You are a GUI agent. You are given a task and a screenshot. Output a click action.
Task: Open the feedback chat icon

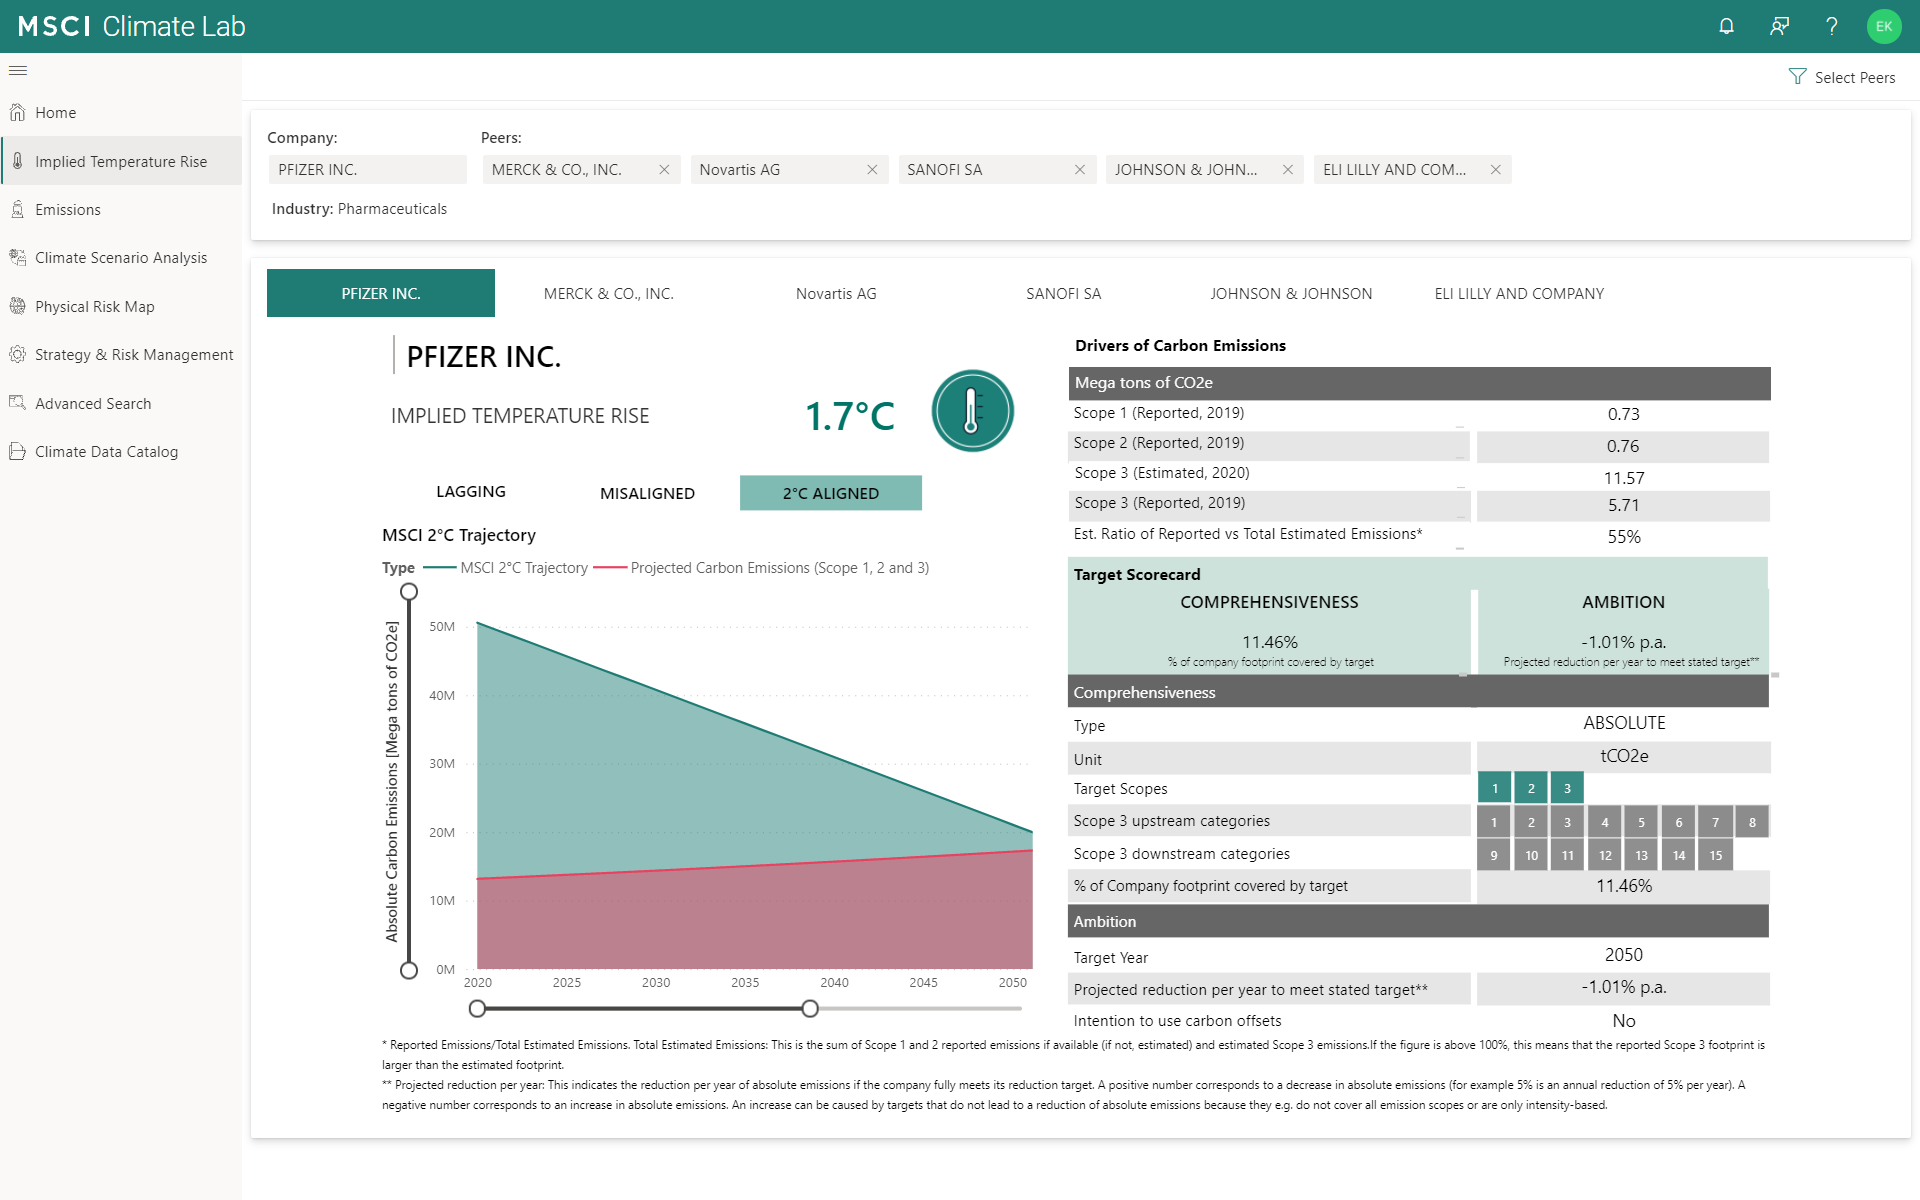(1779, 26)
